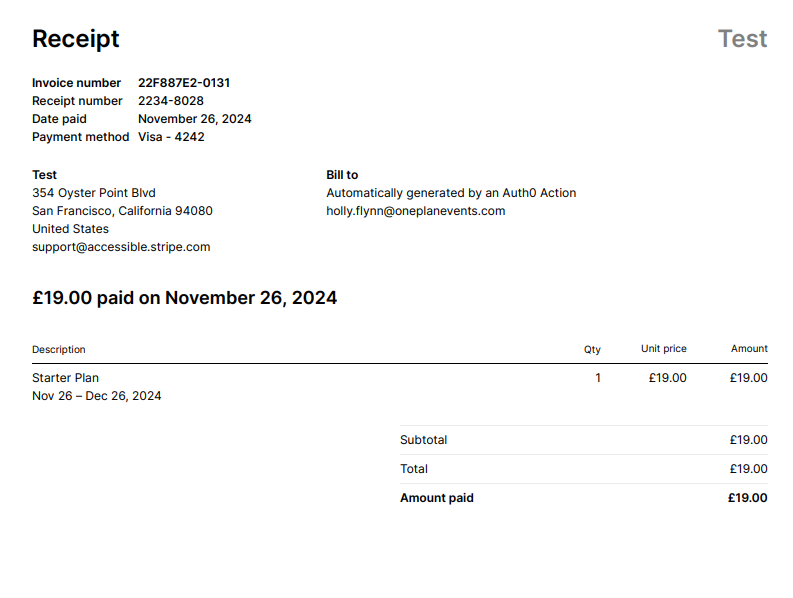This screenshot has height=598, width=793.
Task: Click the holly.flynn@oneplanevents.com email address
Action: tap(416, 211)
